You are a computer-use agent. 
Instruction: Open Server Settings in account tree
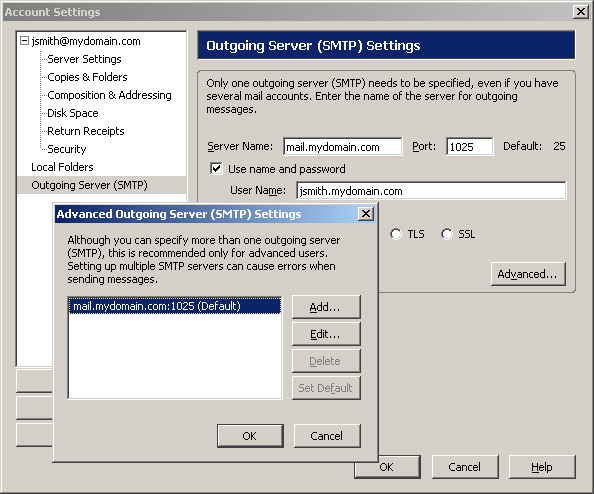(84, 59)
